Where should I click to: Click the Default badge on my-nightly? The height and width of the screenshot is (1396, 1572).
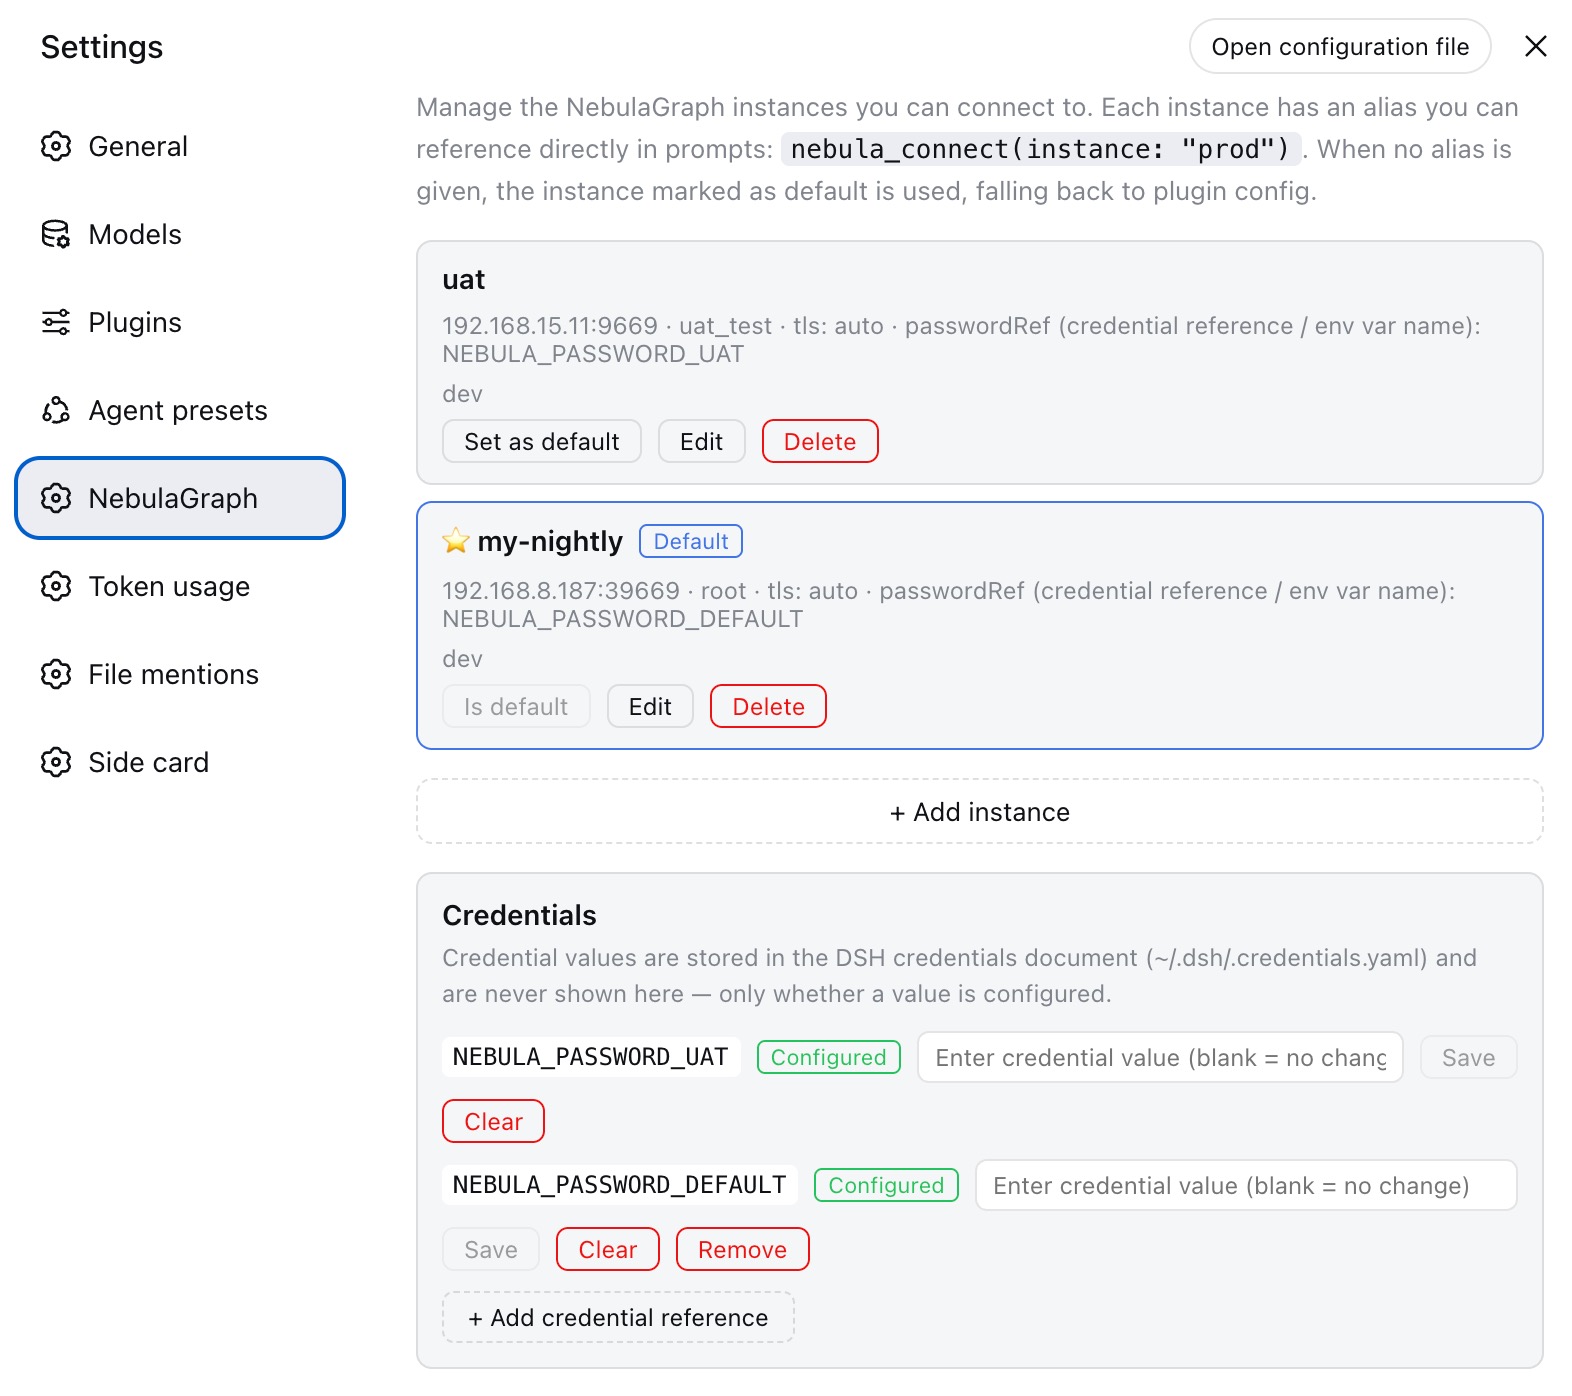pos(691,541)
